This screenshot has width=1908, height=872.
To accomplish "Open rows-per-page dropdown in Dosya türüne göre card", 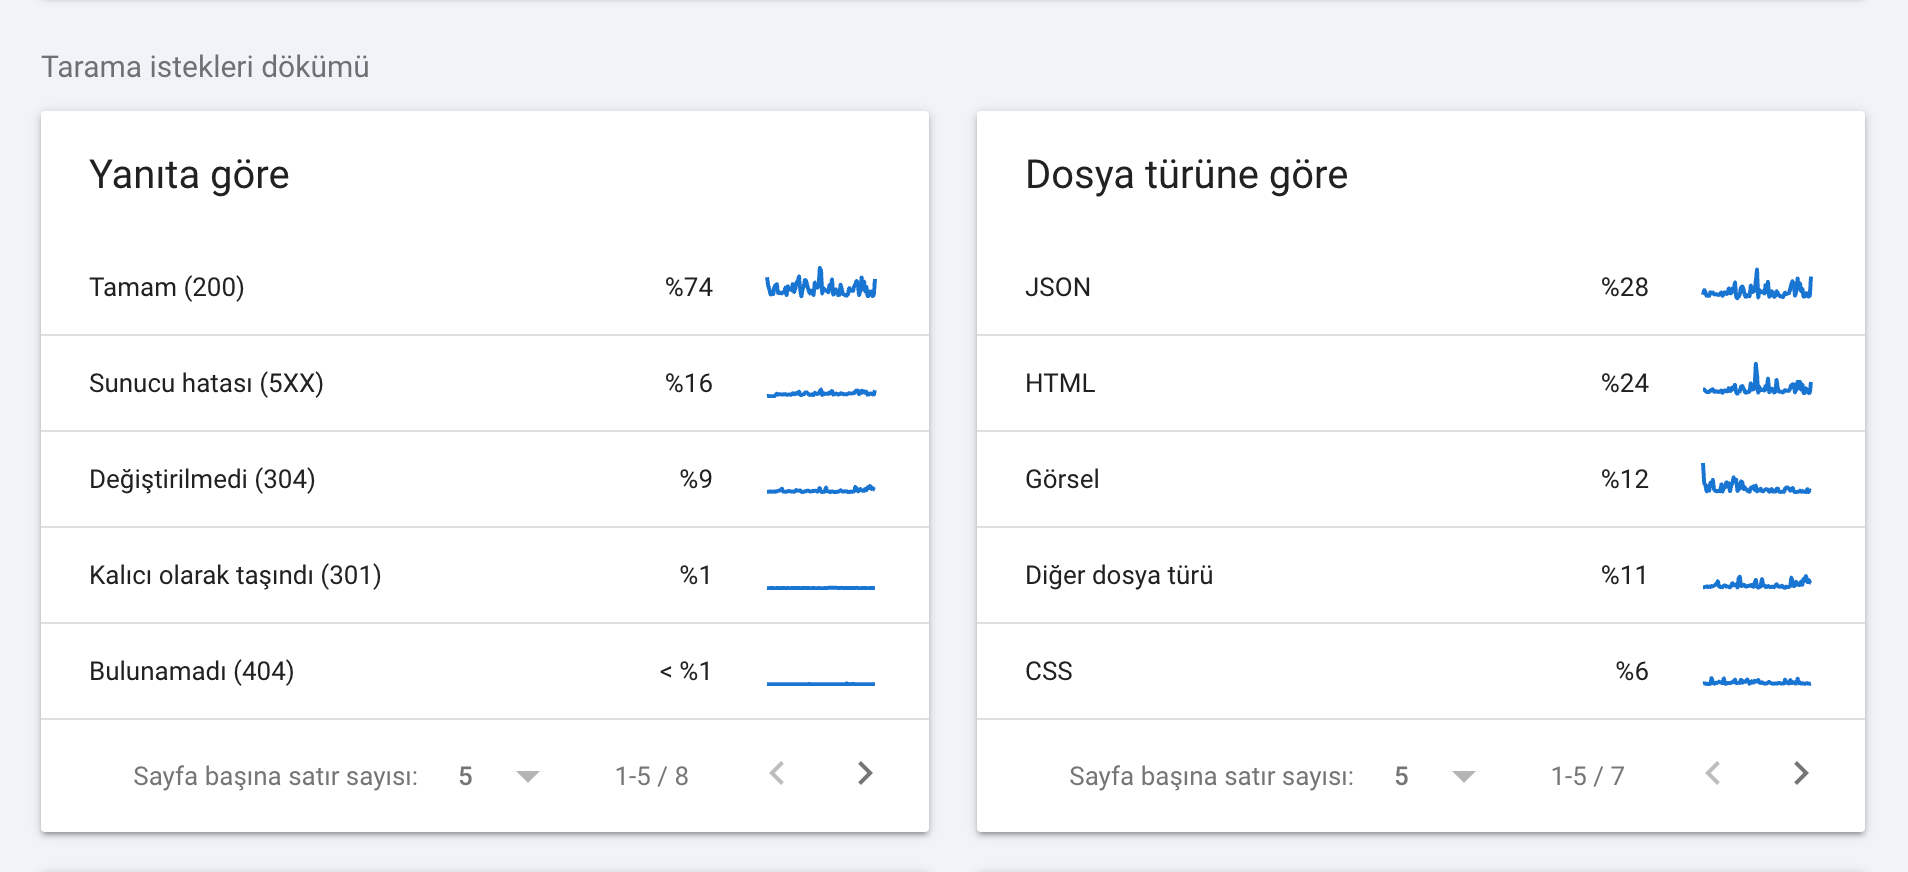I will [x=1434, y=776].
